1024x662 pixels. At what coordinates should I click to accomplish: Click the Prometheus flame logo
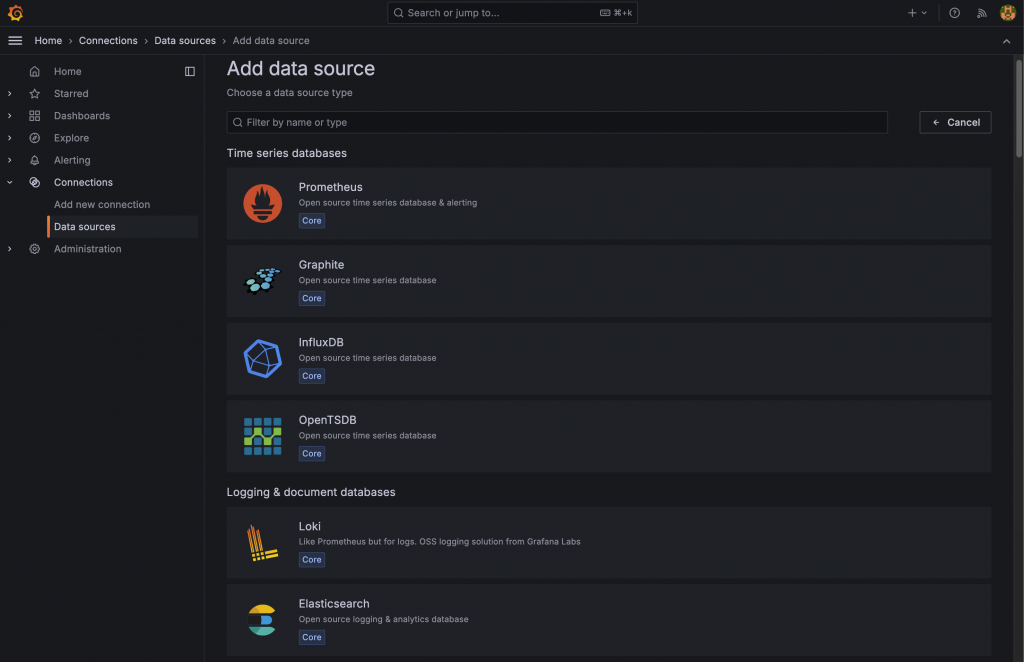(263, 204)
